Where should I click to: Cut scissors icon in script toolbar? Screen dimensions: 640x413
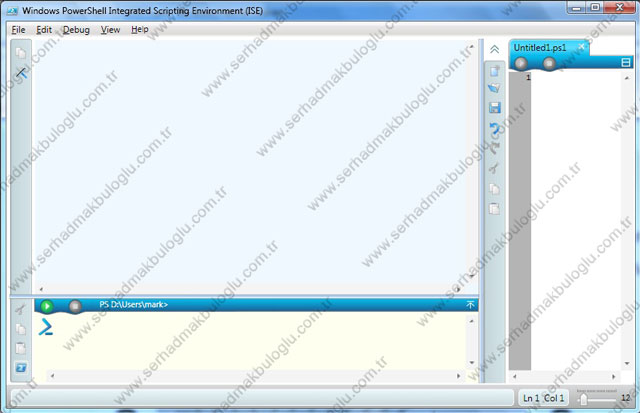pyautogui.click(x=494, y=168)
